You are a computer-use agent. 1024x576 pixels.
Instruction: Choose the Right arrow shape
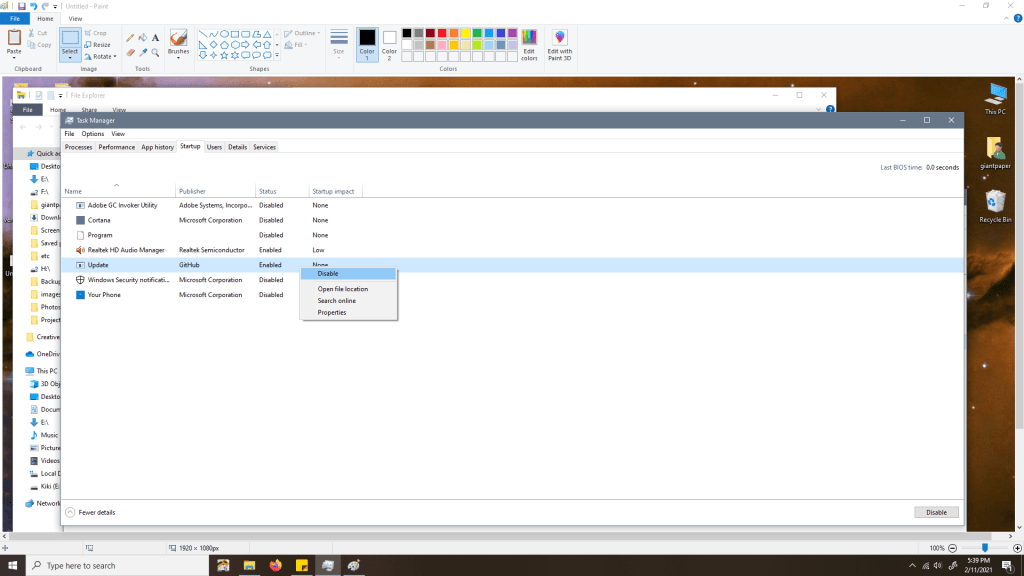[245, 45]
